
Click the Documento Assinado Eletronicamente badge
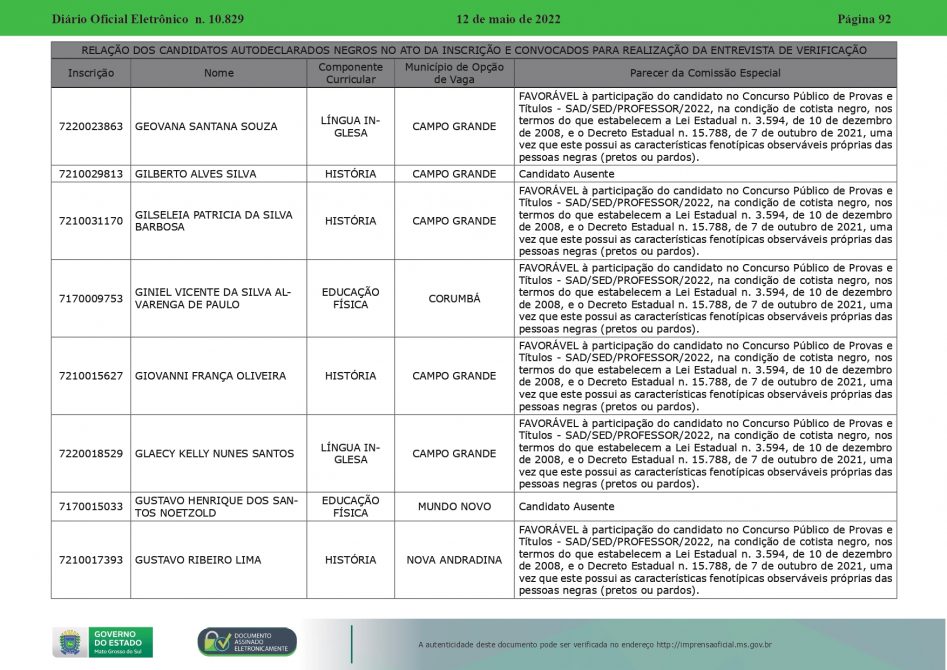tap(247, 642)
